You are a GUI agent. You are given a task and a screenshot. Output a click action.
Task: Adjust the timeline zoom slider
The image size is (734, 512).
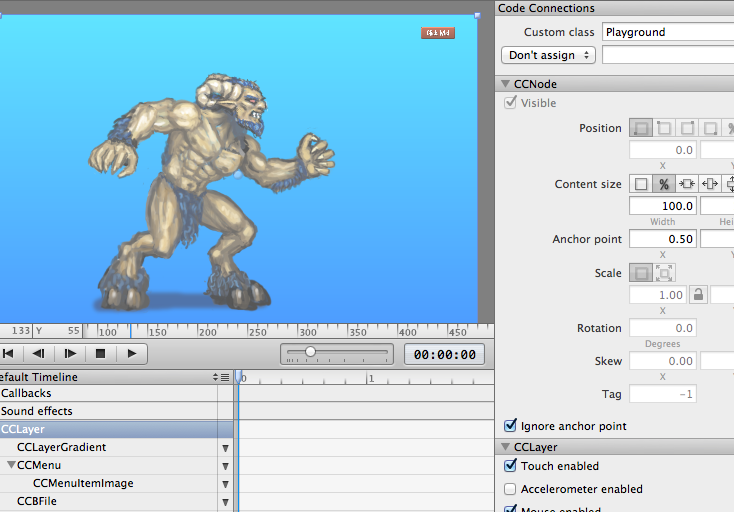coord(310,351)
